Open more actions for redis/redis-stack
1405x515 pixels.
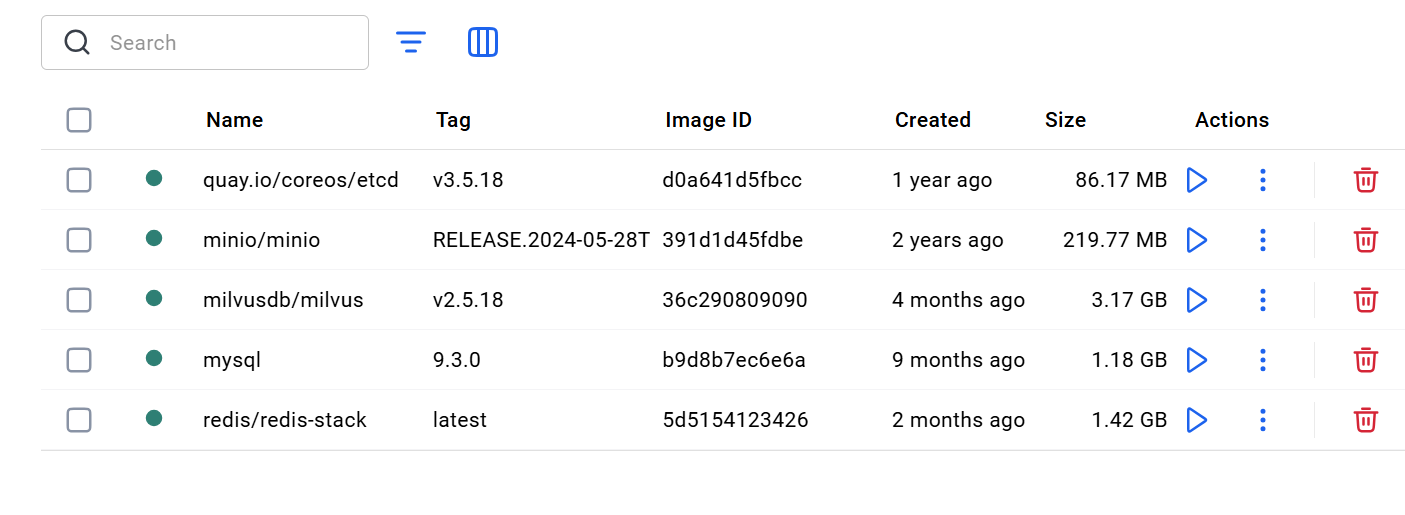(1263, 420)
